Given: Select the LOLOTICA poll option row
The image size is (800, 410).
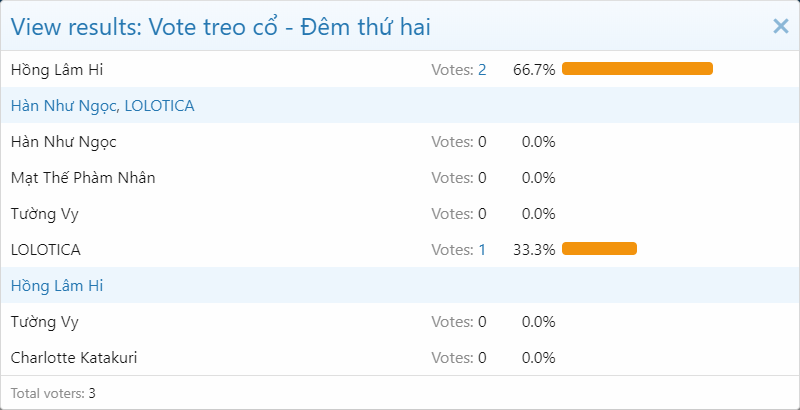Looking at the screenshot, I should [45, 250].
